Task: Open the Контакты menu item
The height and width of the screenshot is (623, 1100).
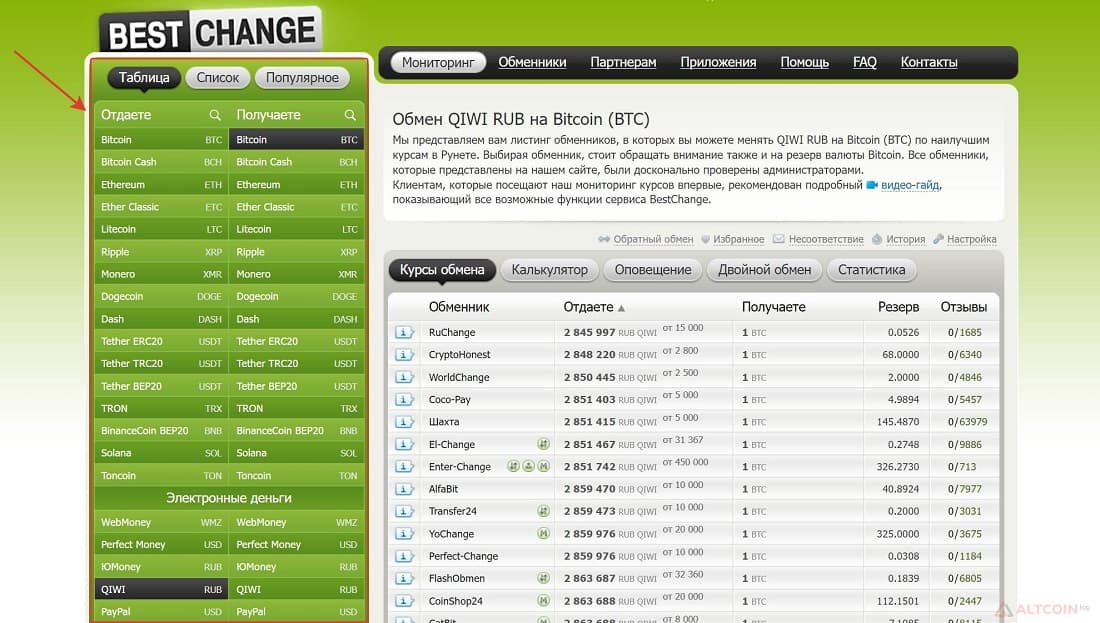Action: point(929,62)
